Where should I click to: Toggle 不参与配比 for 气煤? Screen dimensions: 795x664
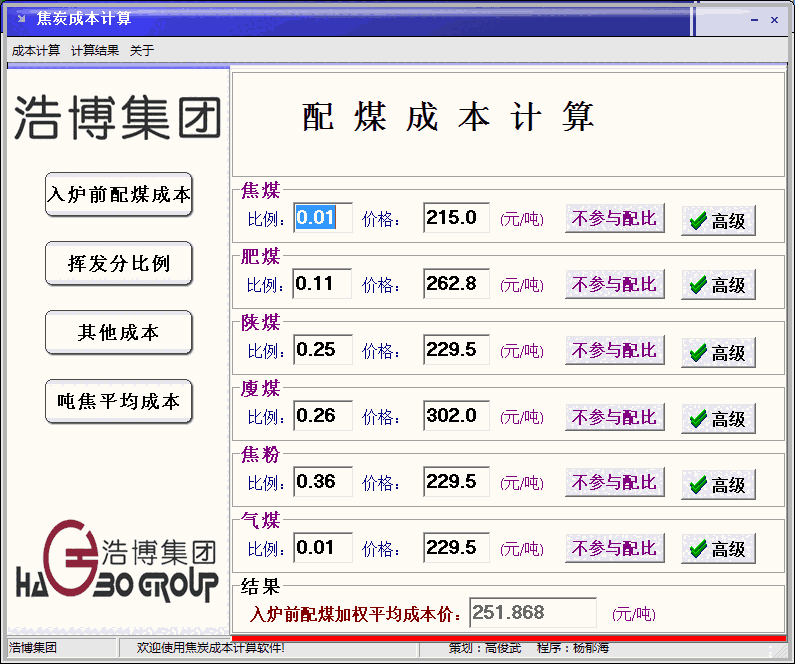coord(615,548)
